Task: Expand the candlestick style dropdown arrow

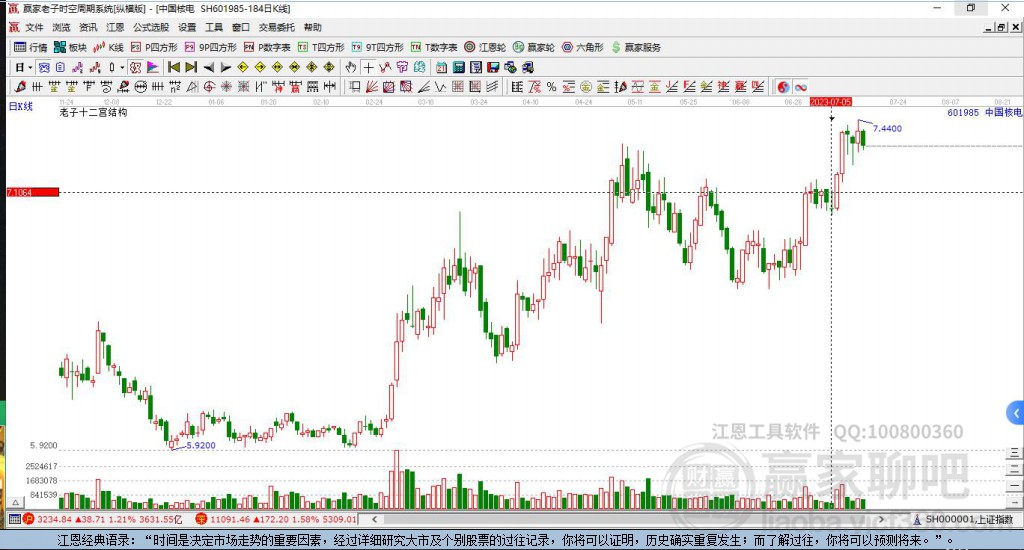Action: [x=122, y=67]
